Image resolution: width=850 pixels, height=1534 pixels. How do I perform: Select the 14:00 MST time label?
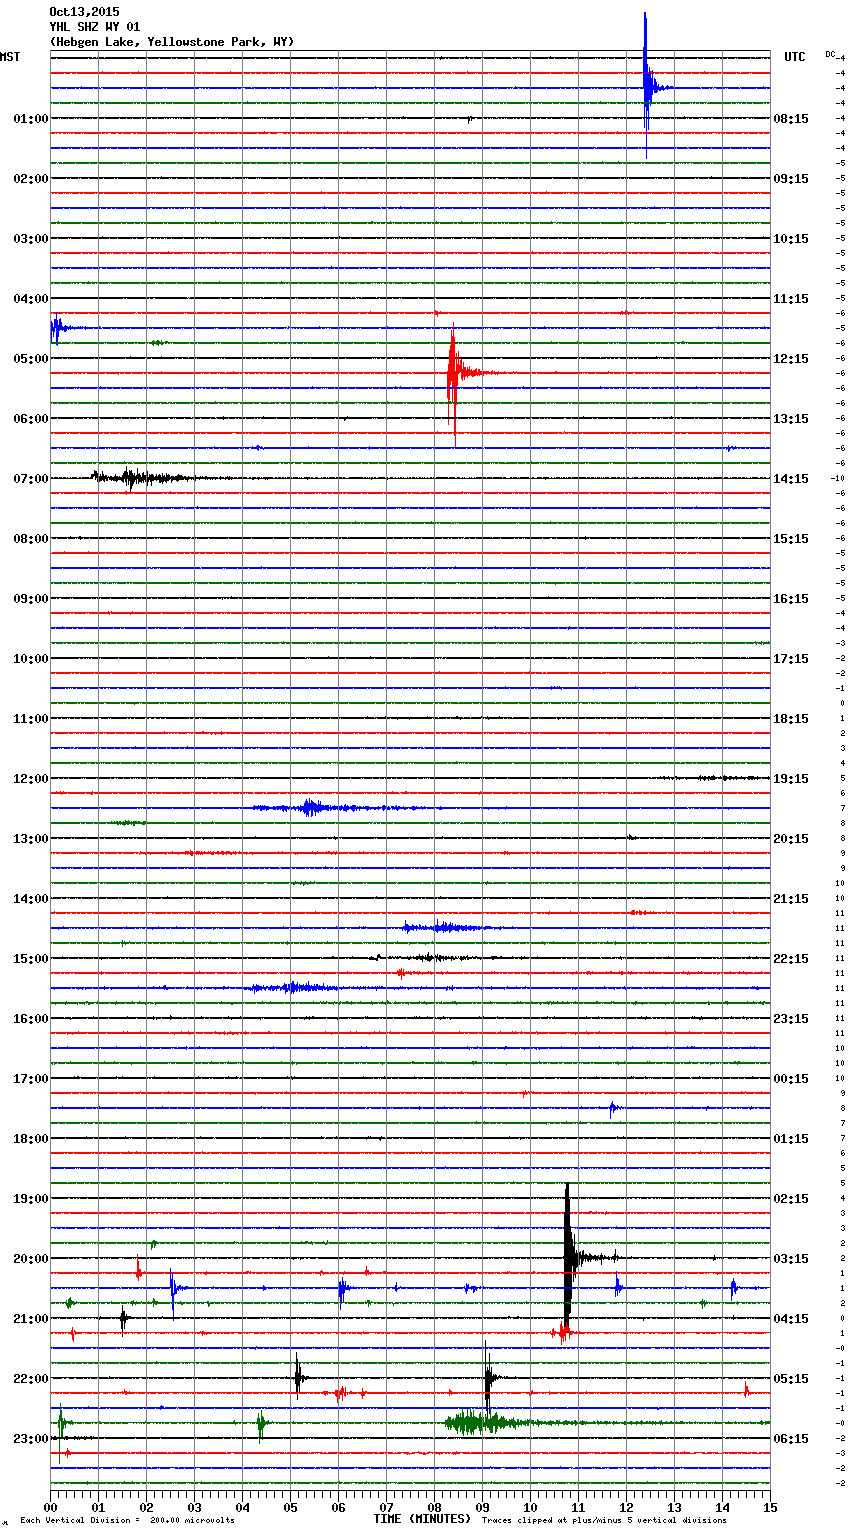point(31,899)
